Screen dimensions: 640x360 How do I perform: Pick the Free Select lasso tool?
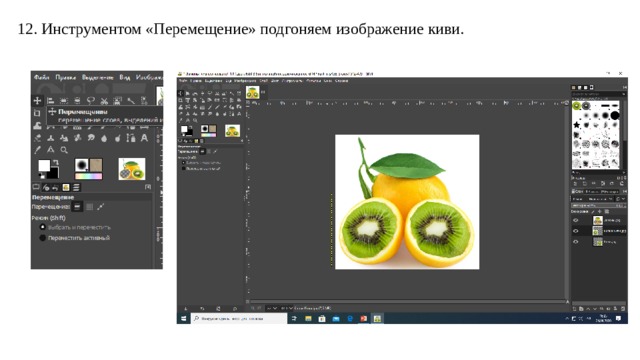pos(91,100)
